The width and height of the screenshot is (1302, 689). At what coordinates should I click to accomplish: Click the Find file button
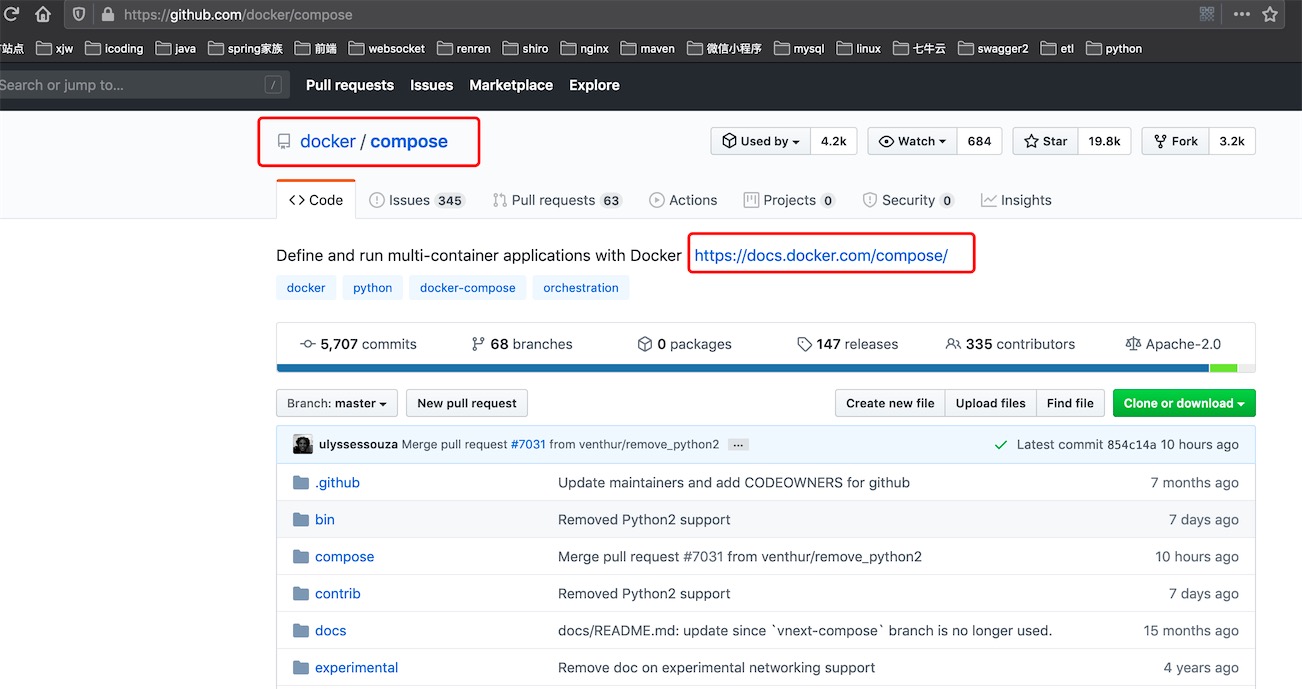[1070, 403]
